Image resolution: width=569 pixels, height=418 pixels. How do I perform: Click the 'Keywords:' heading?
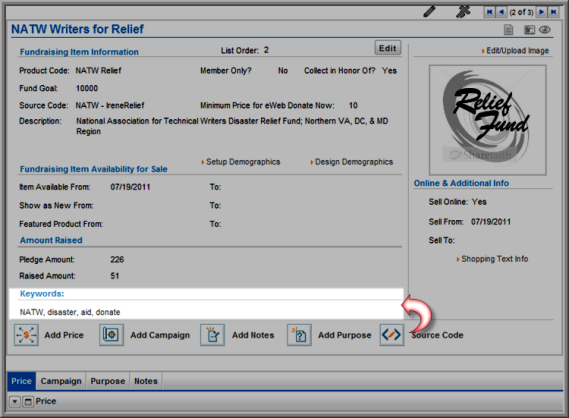tap(42, 294)
